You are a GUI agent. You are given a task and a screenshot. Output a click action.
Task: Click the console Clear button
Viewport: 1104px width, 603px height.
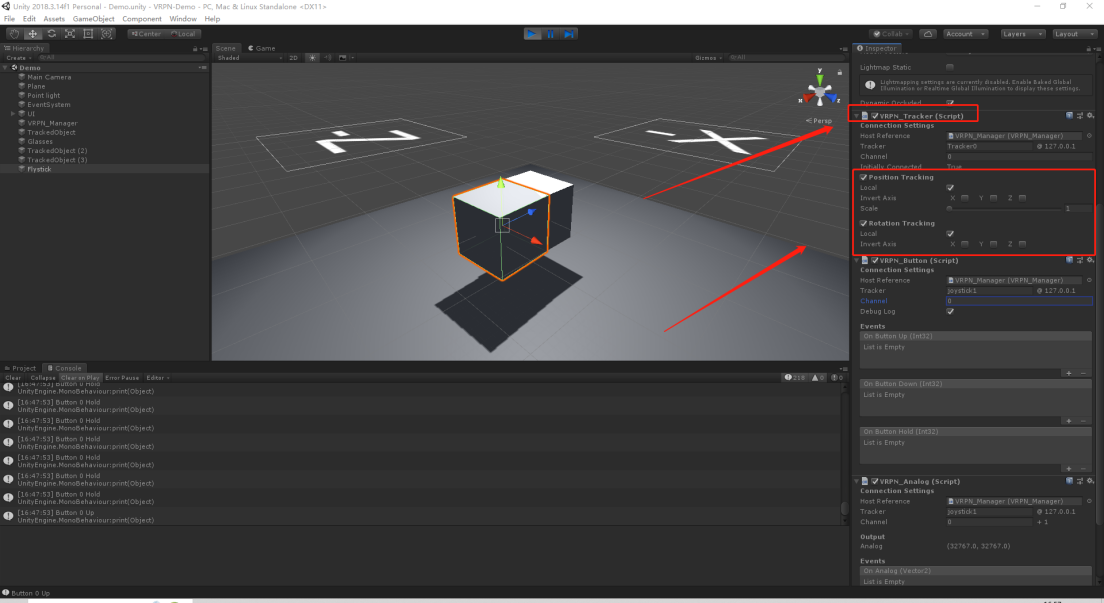(x=13, y=378)
